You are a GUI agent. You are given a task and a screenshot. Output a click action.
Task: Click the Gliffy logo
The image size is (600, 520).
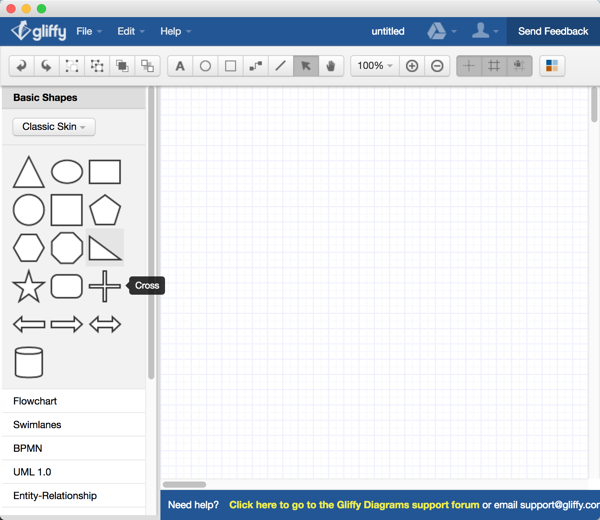click(38, 31)
